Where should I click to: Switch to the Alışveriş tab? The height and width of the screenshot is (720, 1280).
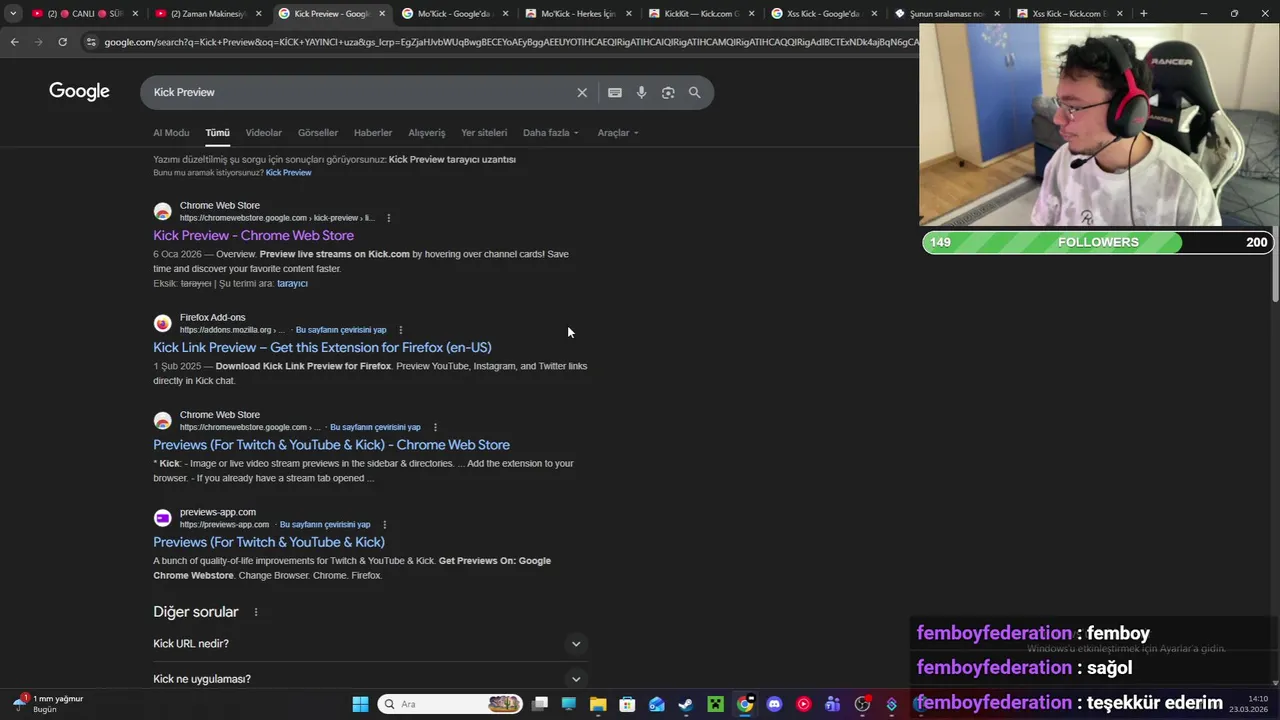coord(427,133)
